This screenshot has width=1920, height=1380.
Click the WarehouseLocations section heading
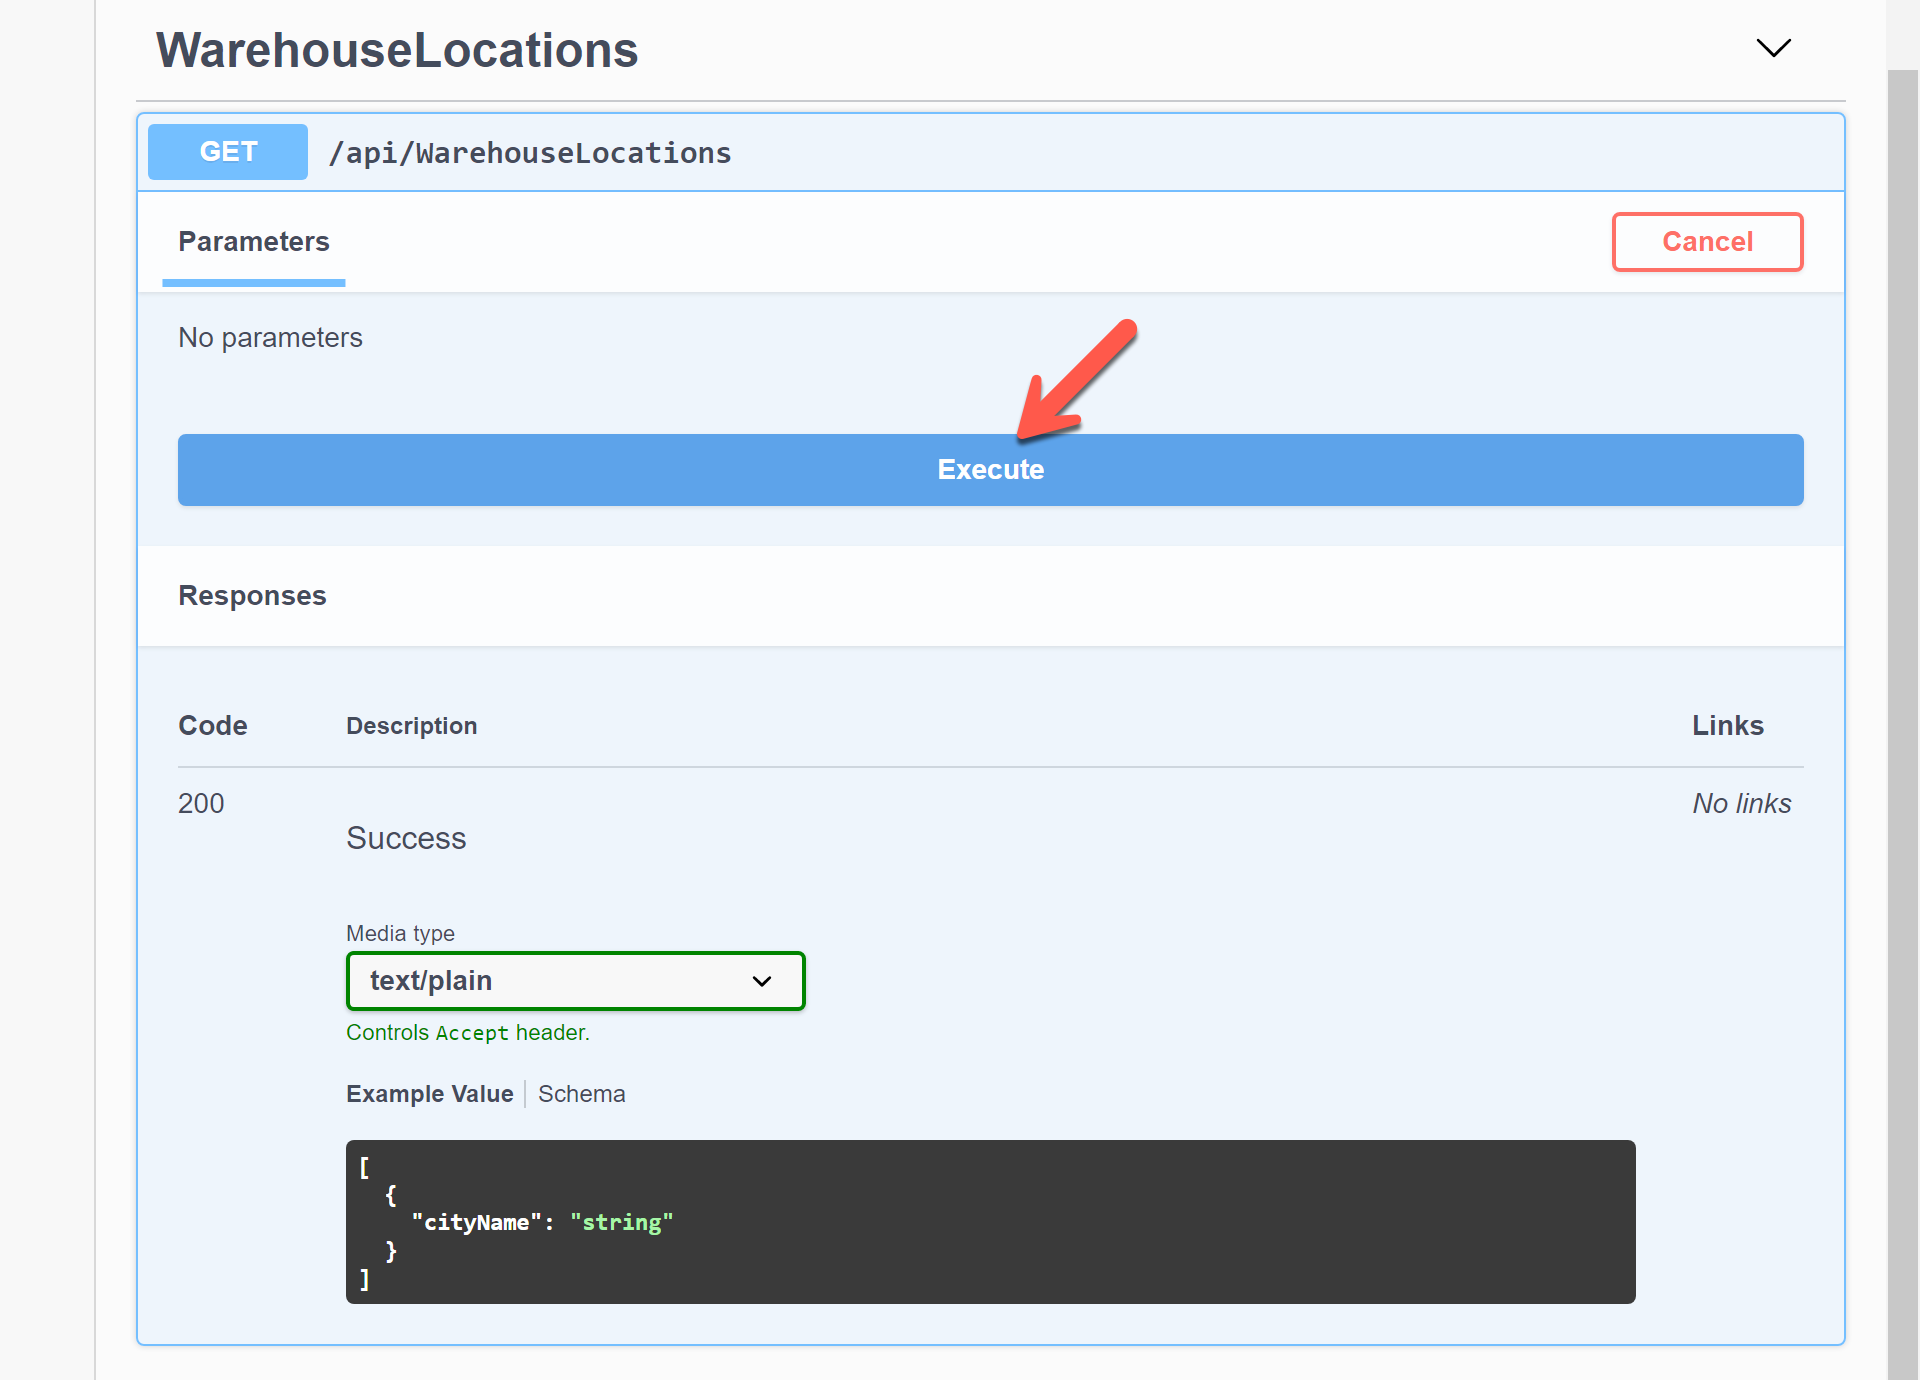(397, 50)
